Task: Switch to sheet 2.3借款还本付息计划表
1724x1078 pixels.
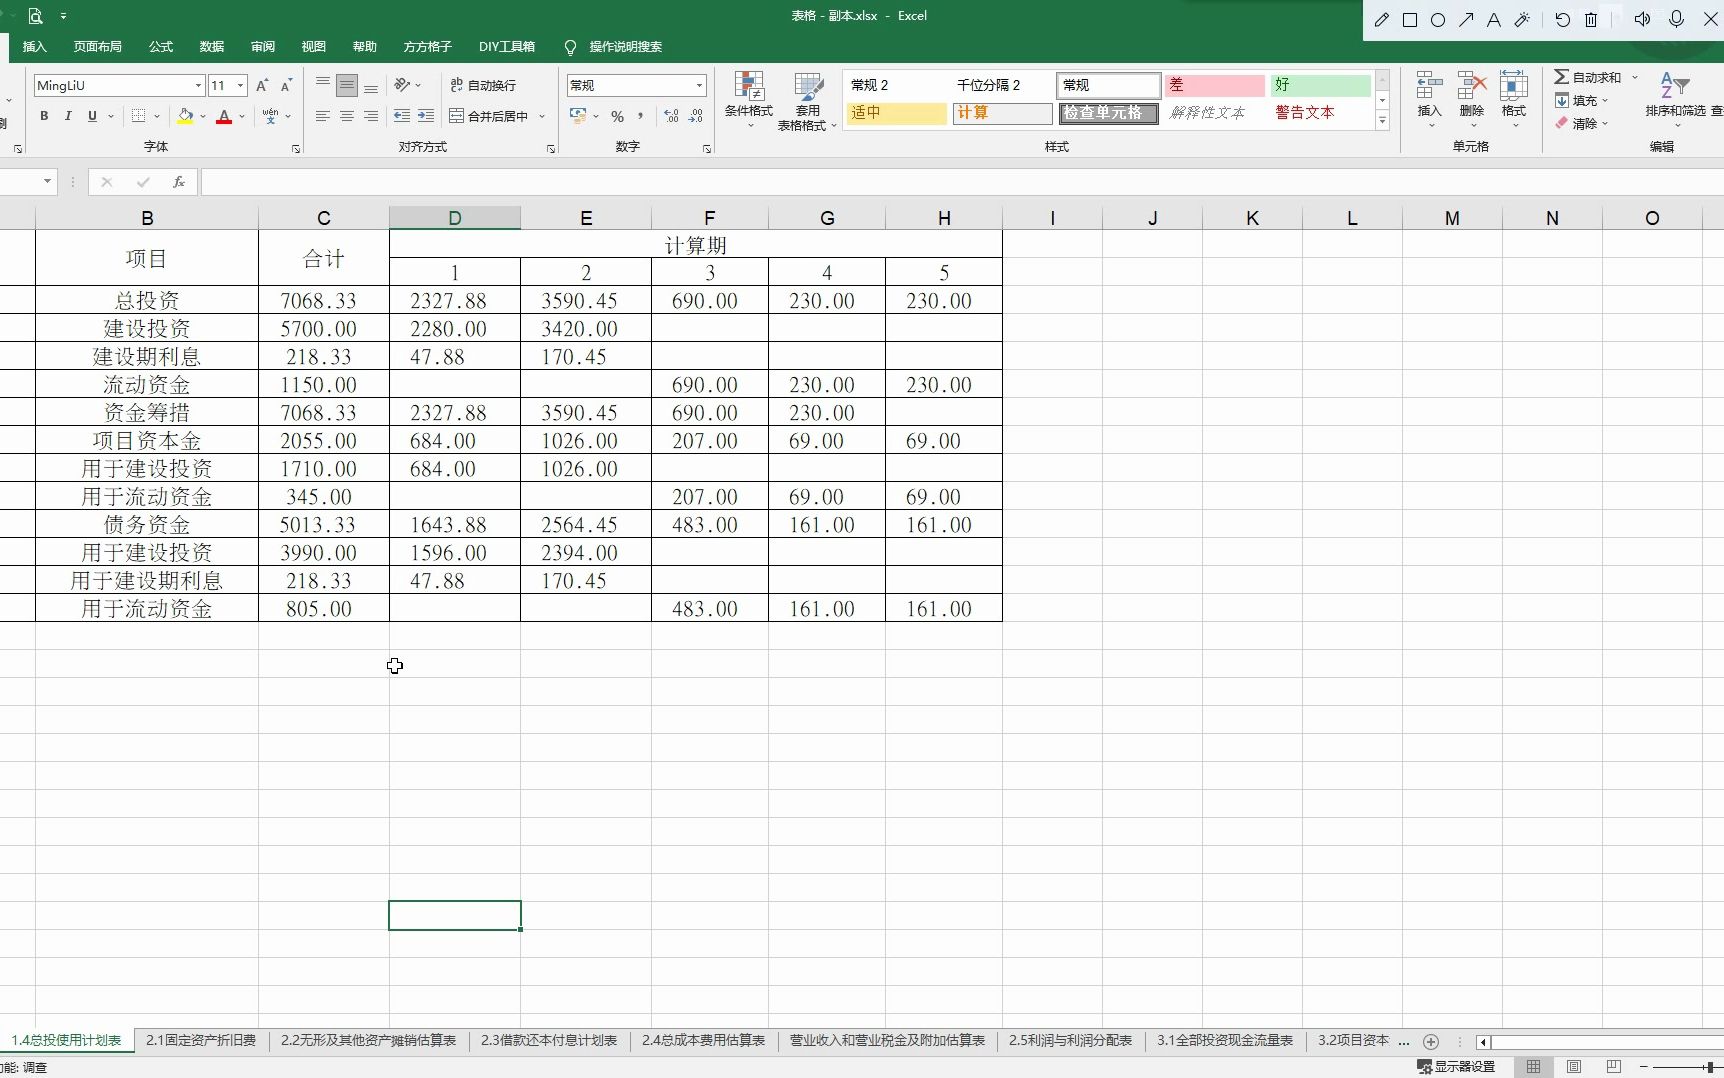Action: click(549, 1041)
